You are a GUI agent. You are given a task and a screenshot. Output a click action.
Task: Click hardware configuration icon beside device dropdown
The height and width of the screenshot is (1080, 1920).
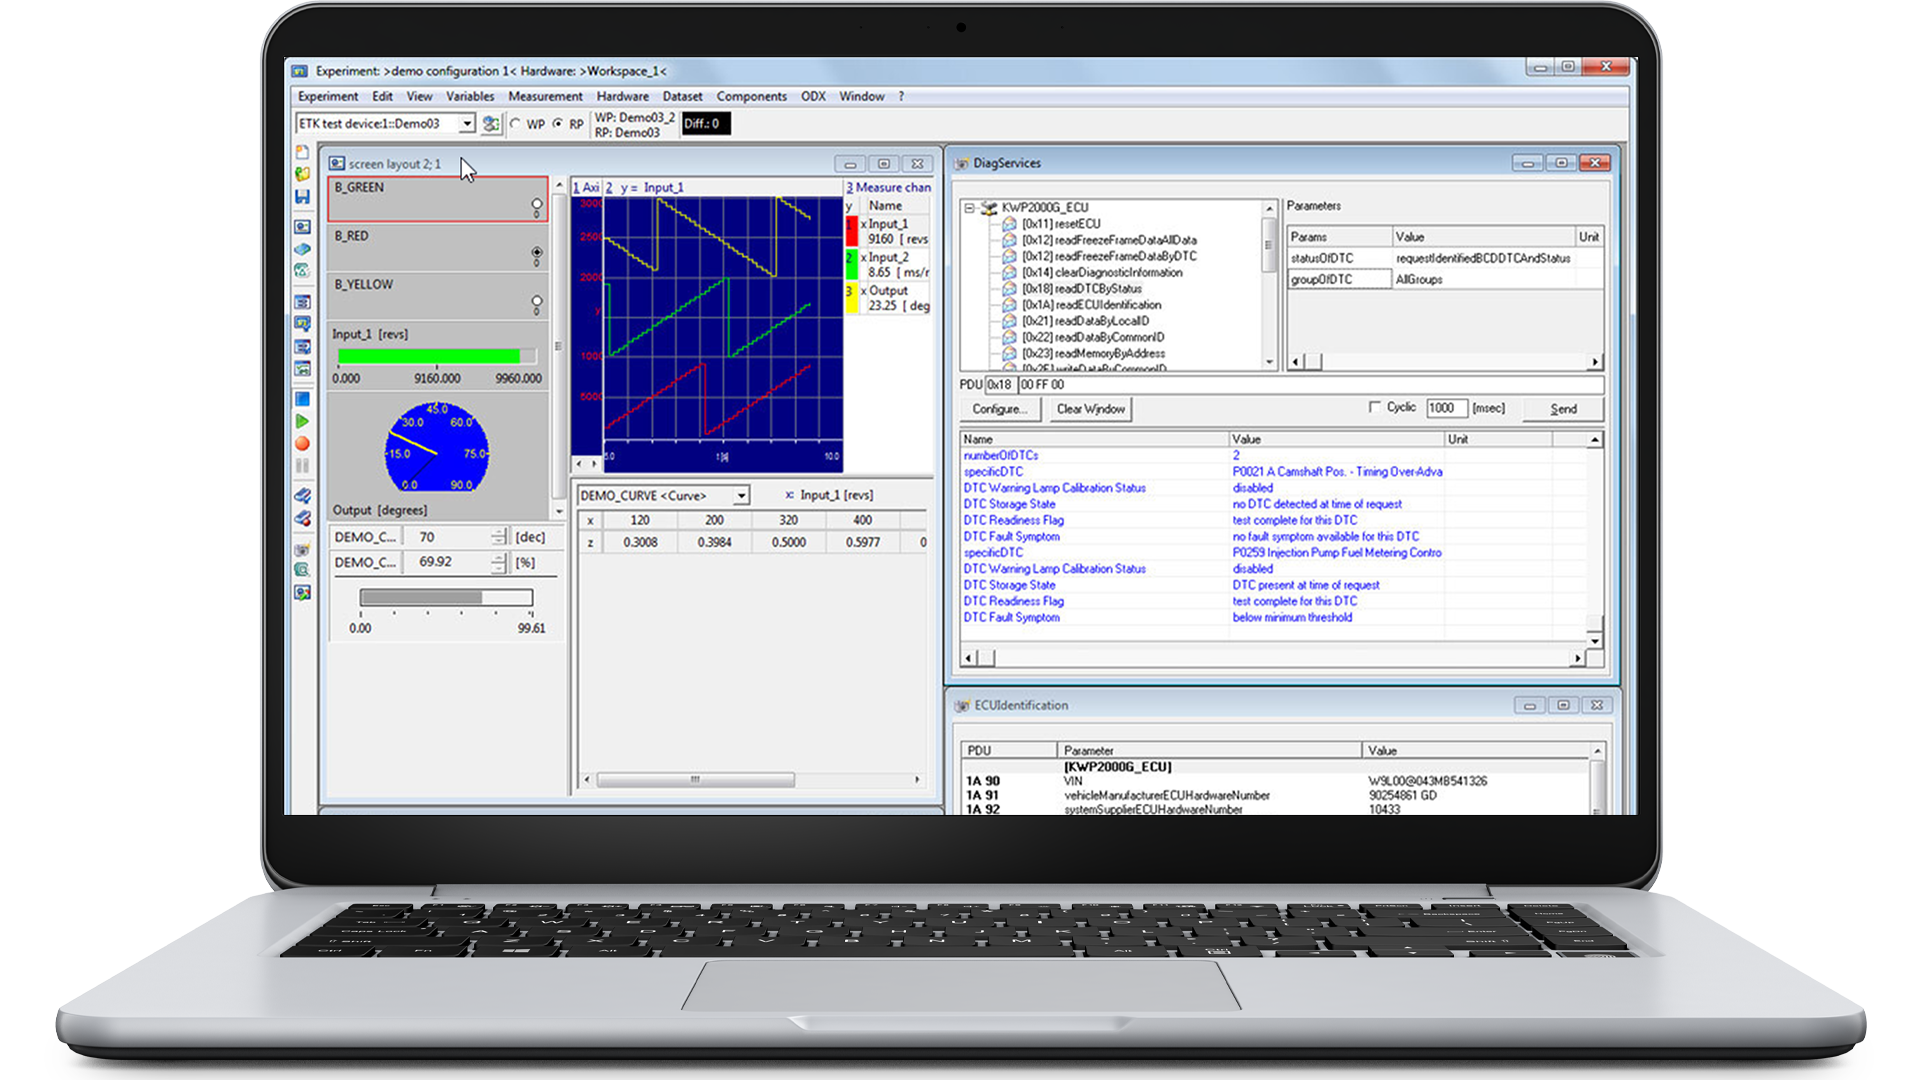[490, 124]
